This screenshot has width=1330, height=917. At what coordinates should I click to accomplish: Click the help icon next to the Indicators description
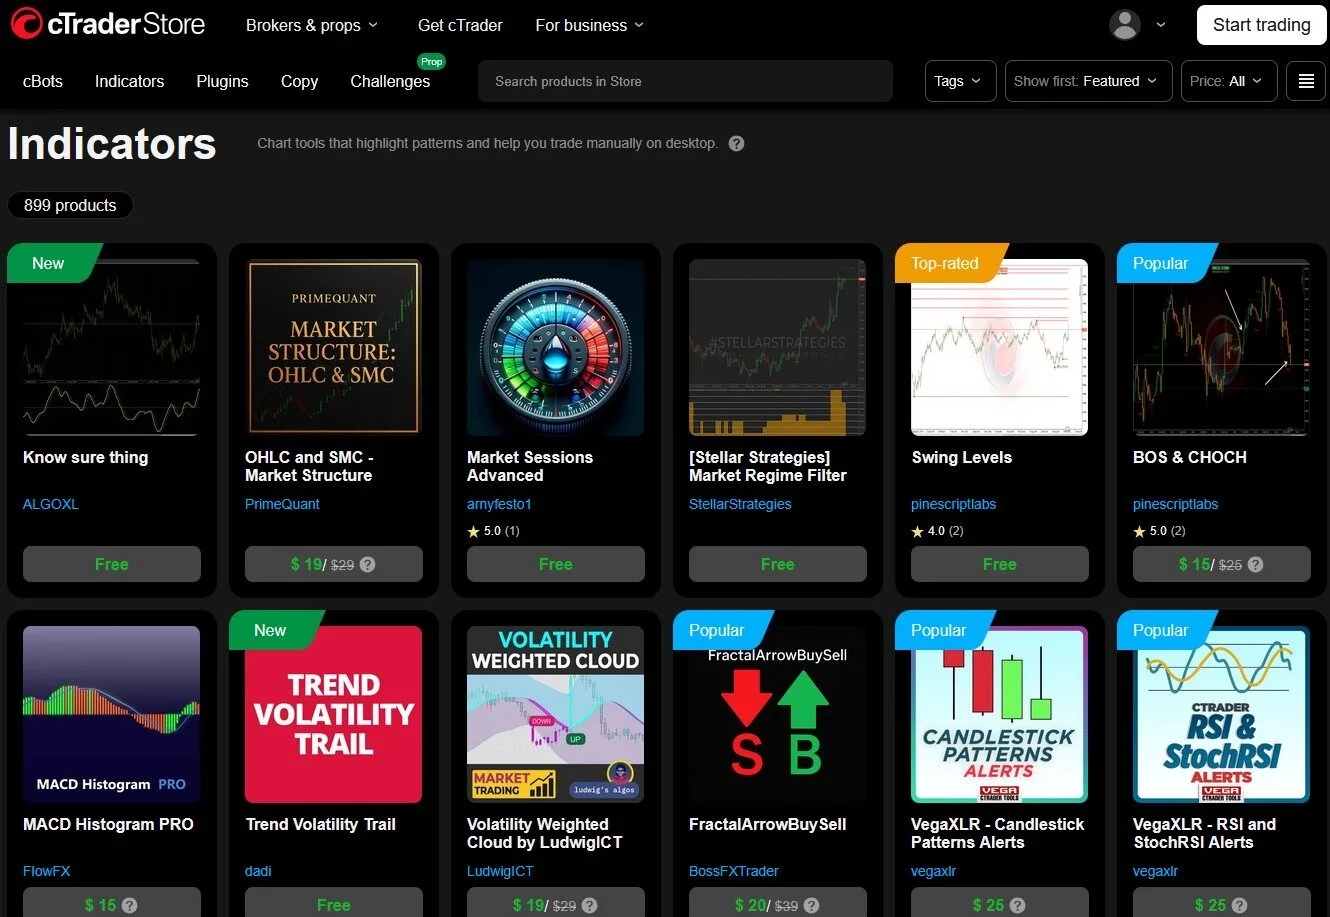pos(735,143)
